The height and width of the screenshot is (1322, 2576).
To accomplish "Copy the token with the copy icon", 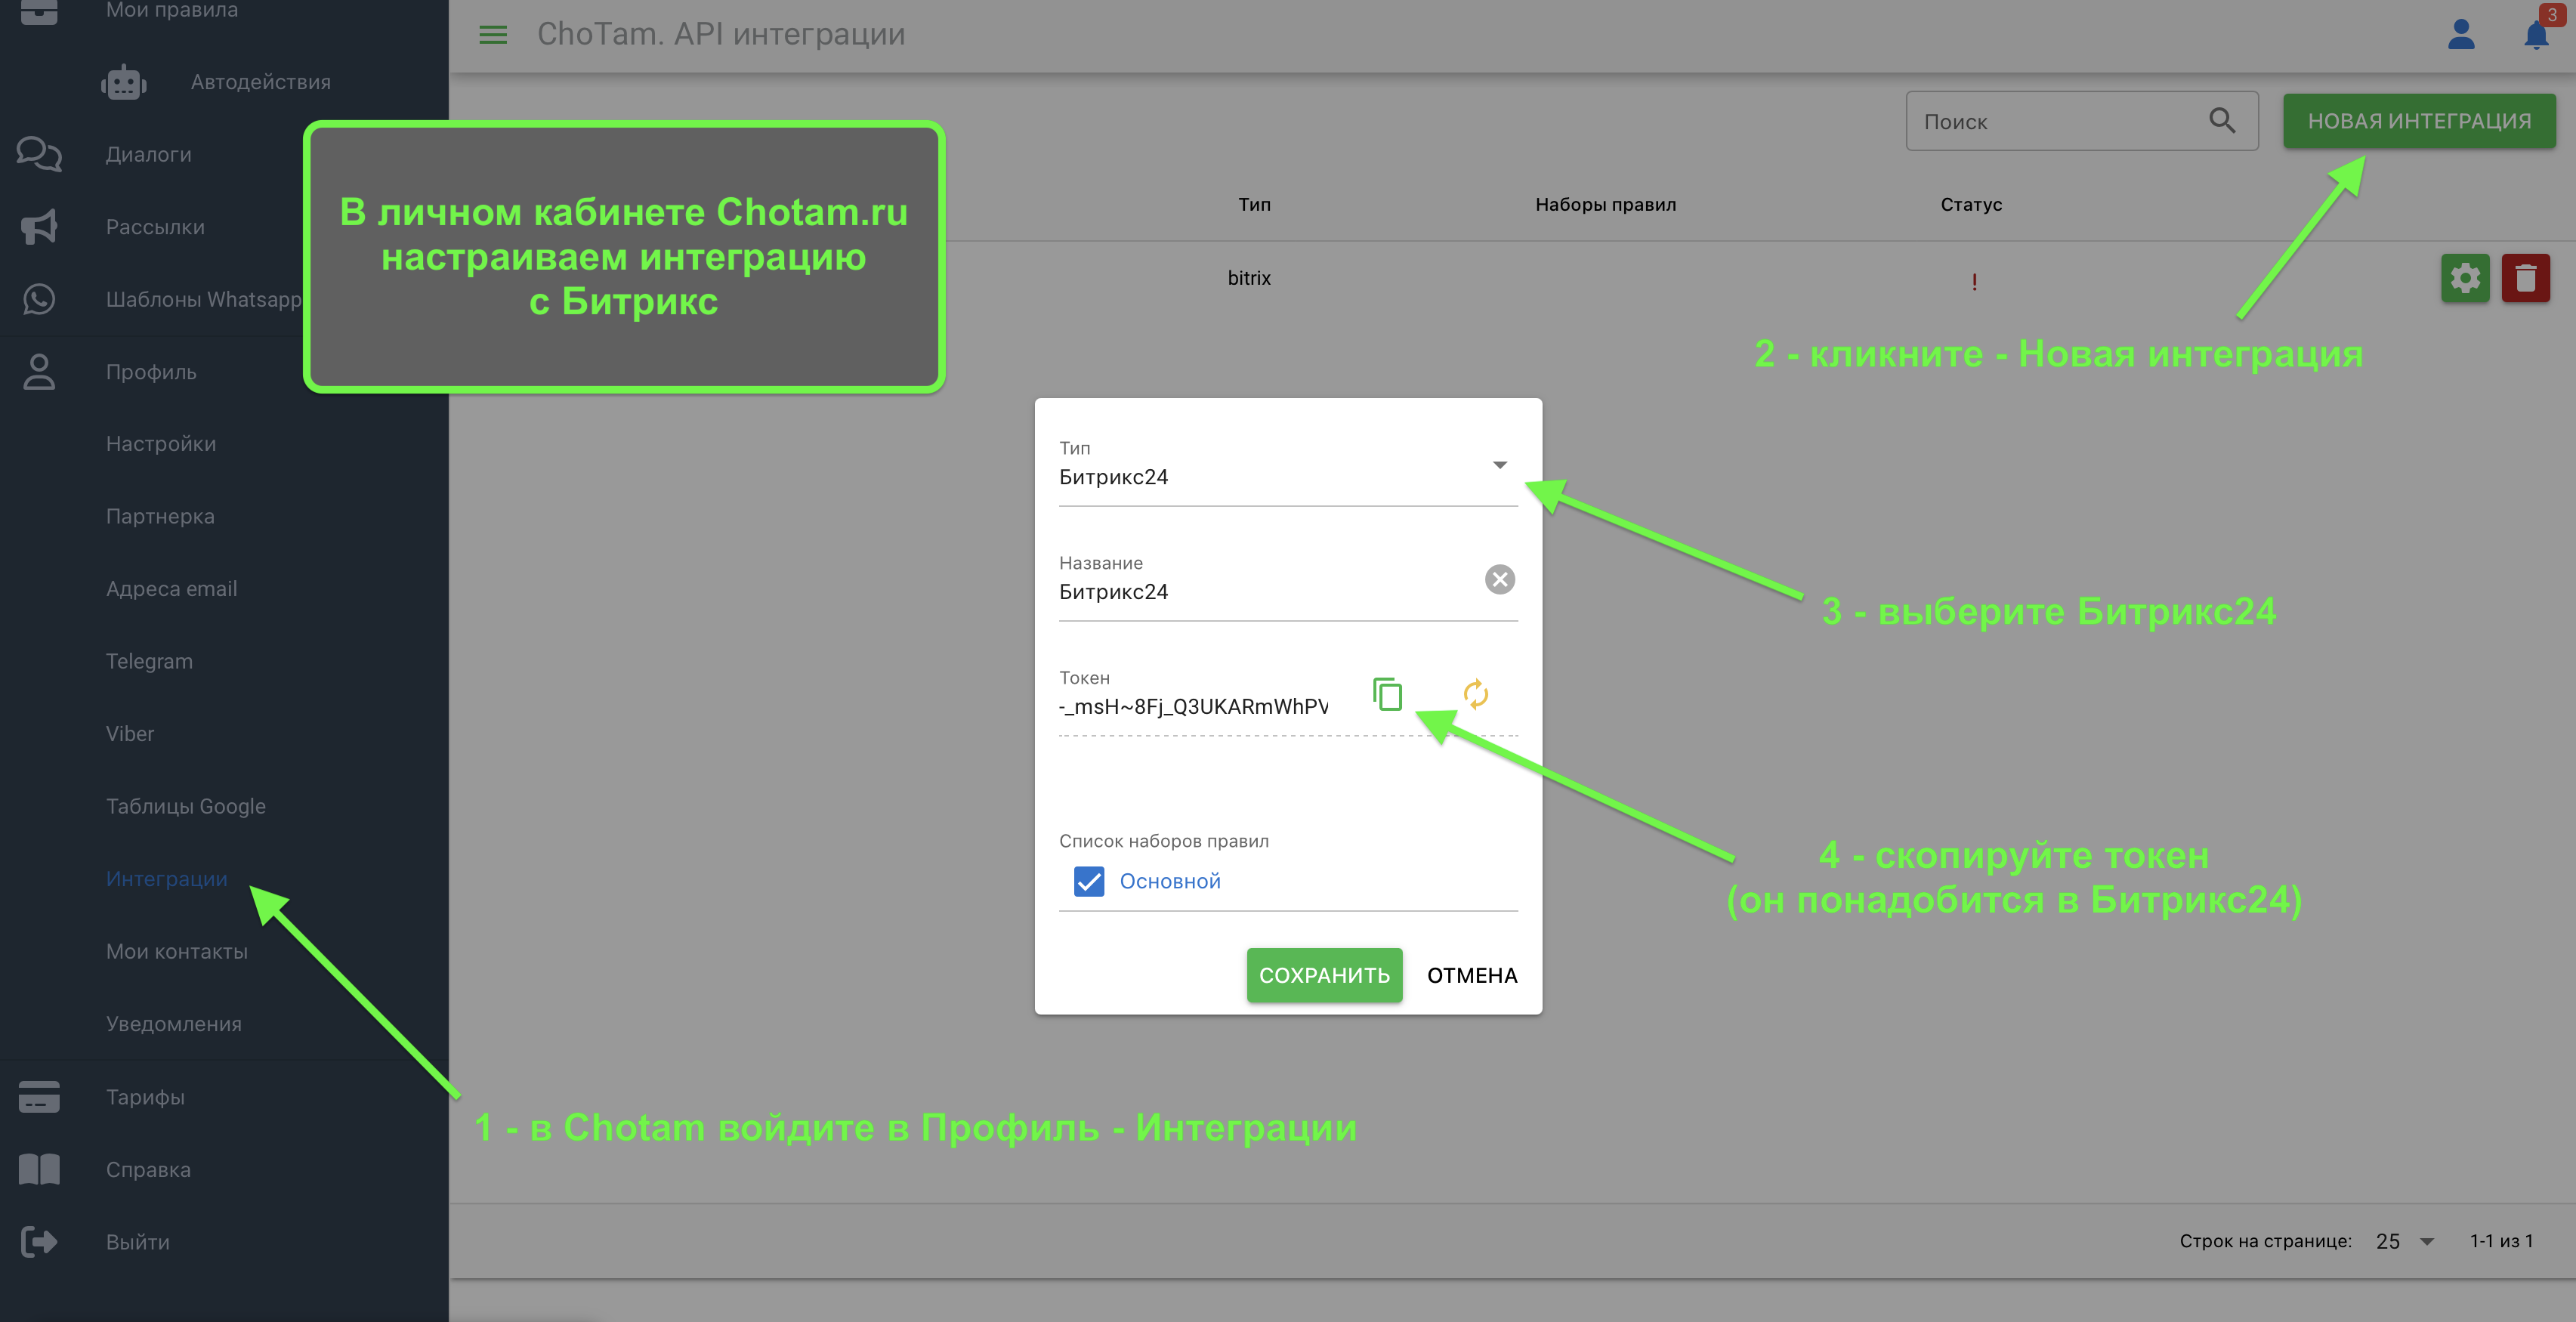I will point(1387,693).
